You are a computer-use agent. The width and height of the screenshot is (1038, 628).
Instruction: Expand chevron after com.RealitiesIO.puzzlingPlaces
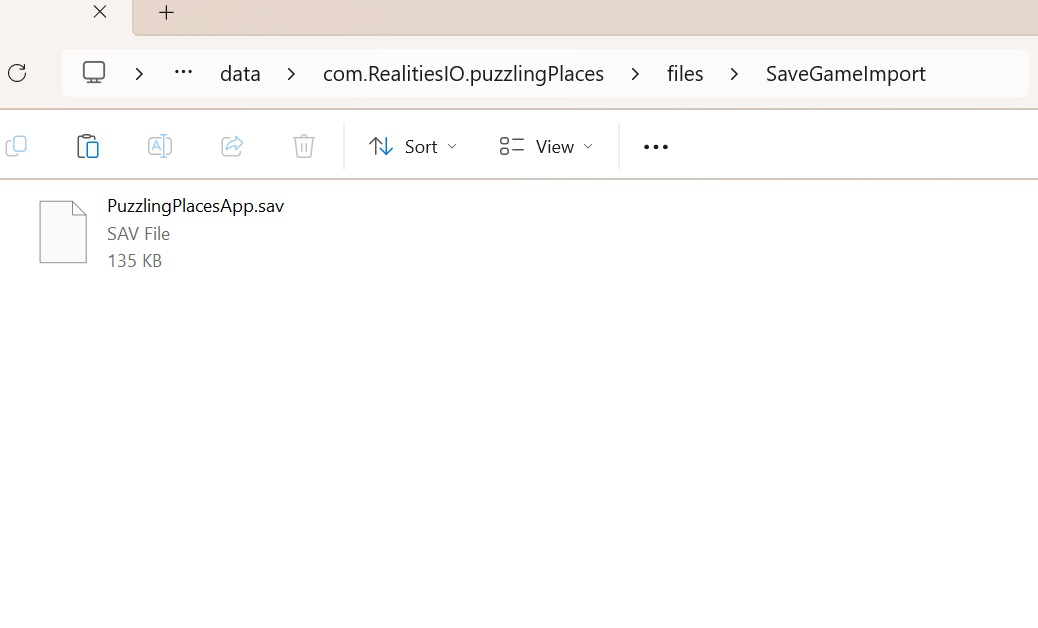pos(635,73)
